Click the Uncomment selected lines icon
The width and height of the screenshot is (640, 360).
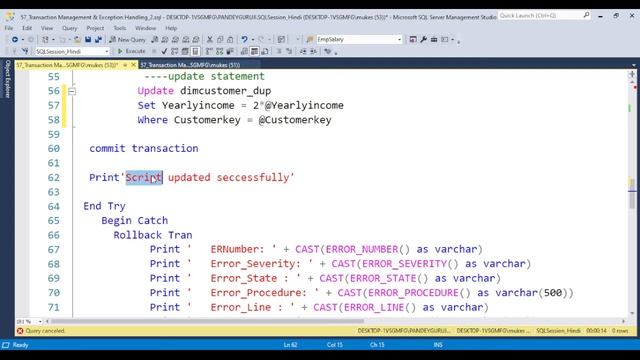289,51
